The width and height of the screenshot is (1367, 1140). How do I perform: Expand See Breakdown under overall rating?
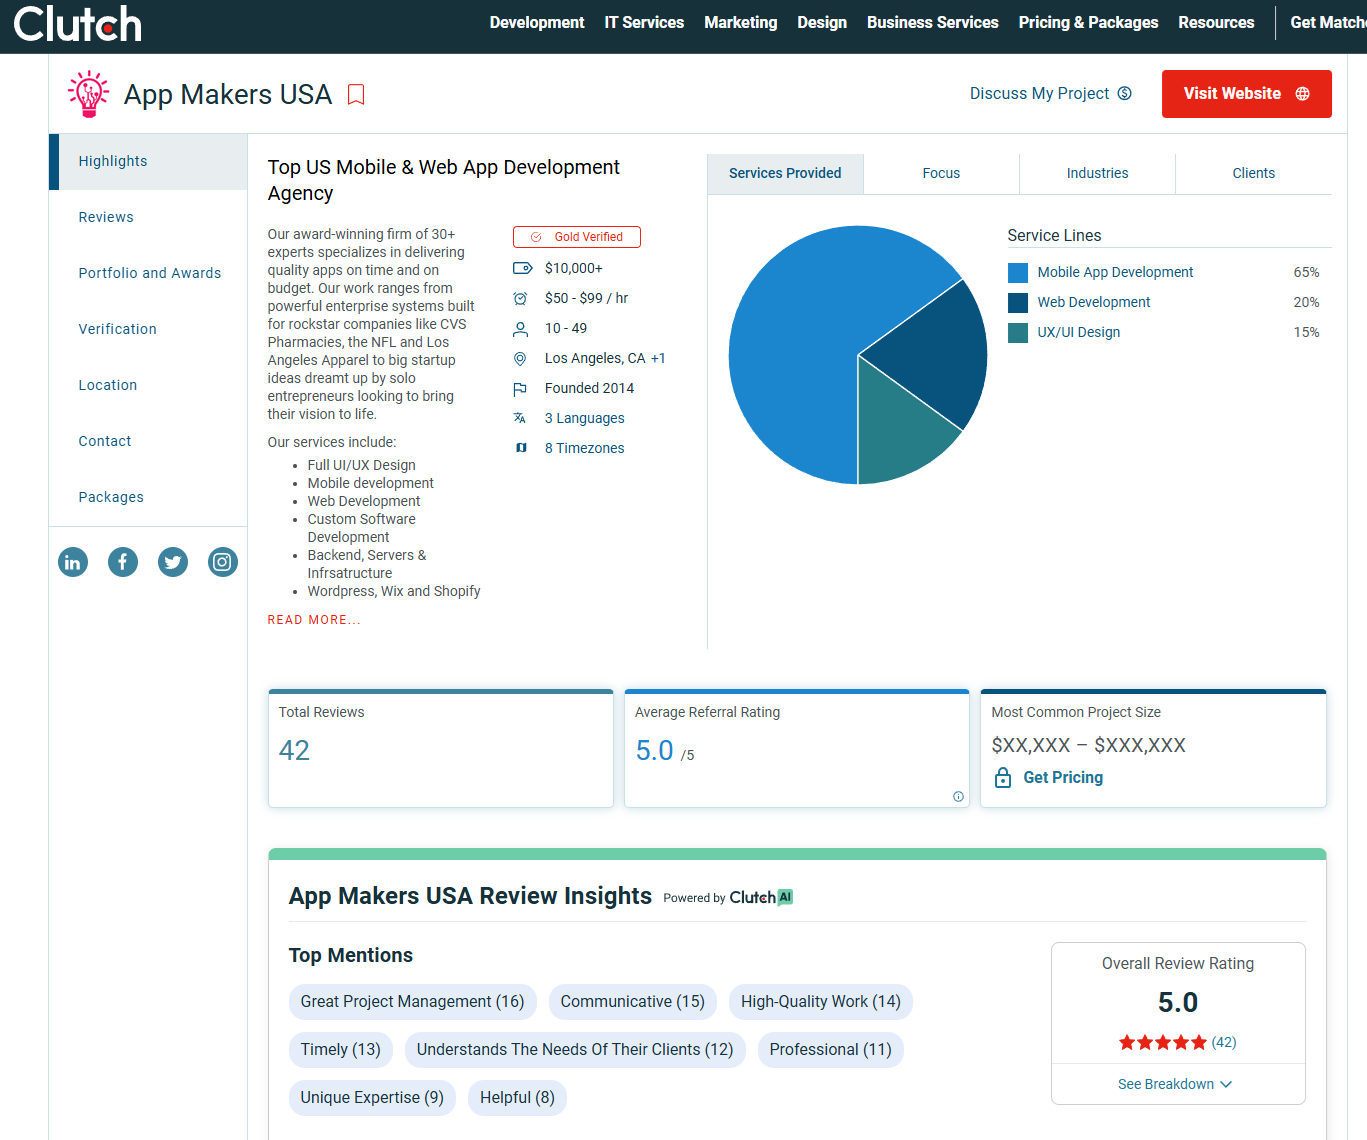pos(1176,1084)
